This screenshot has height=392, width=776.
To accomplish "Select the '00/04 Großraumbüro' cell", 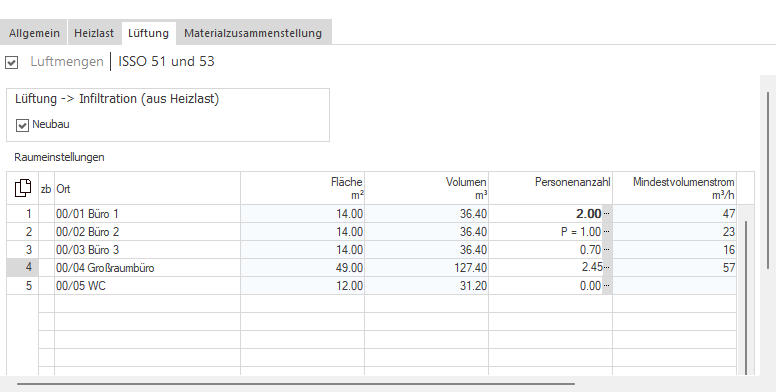I will pyautogui.click(x=147, y=268).
